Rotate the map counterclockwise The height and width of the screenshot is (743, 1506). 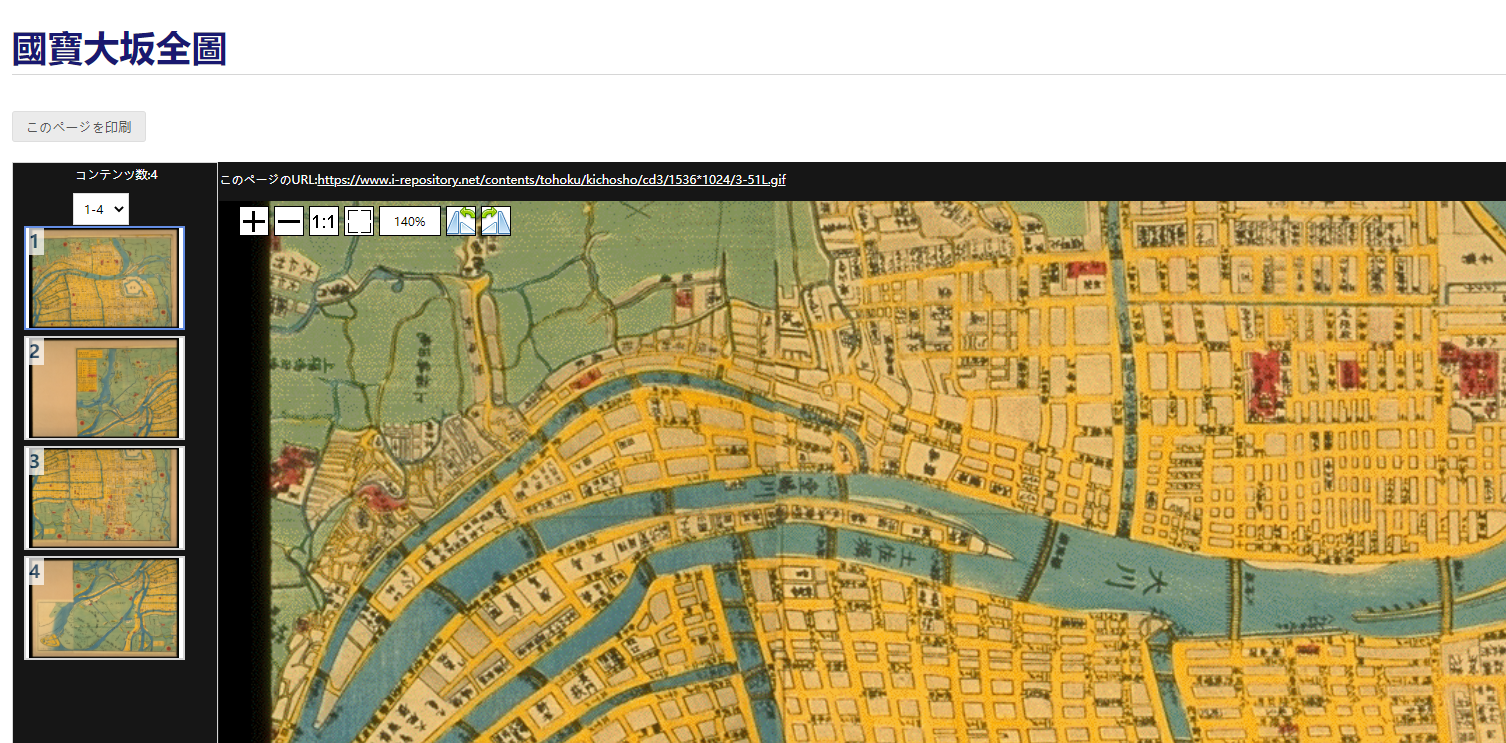(x=461, y=221)
